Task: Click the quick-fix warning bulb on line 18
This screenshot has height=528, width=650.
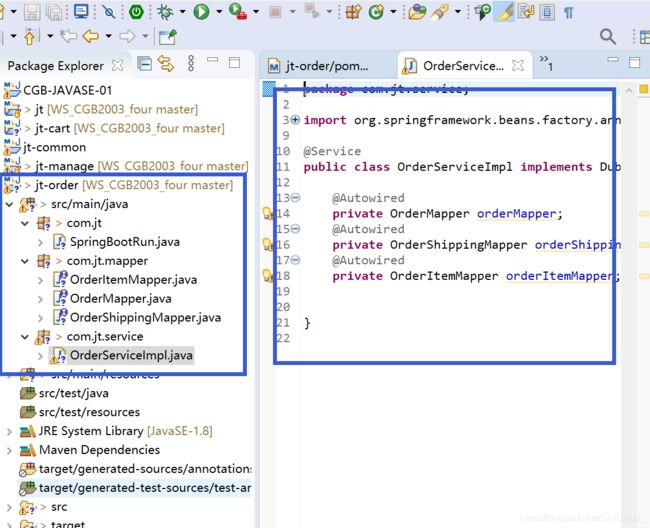Action: (x=268, y=276)
